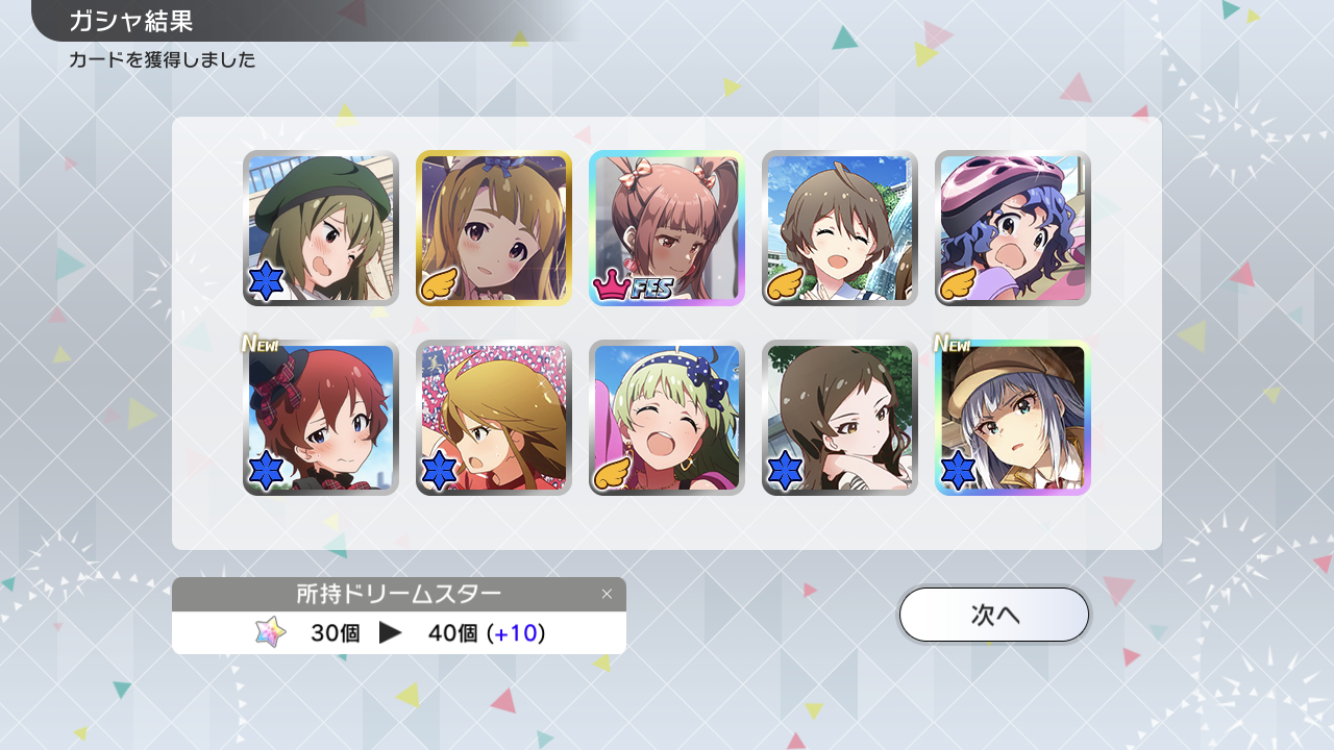1334x750 pixels.
Task: Click the 次へ button
Action: point(994,614)
